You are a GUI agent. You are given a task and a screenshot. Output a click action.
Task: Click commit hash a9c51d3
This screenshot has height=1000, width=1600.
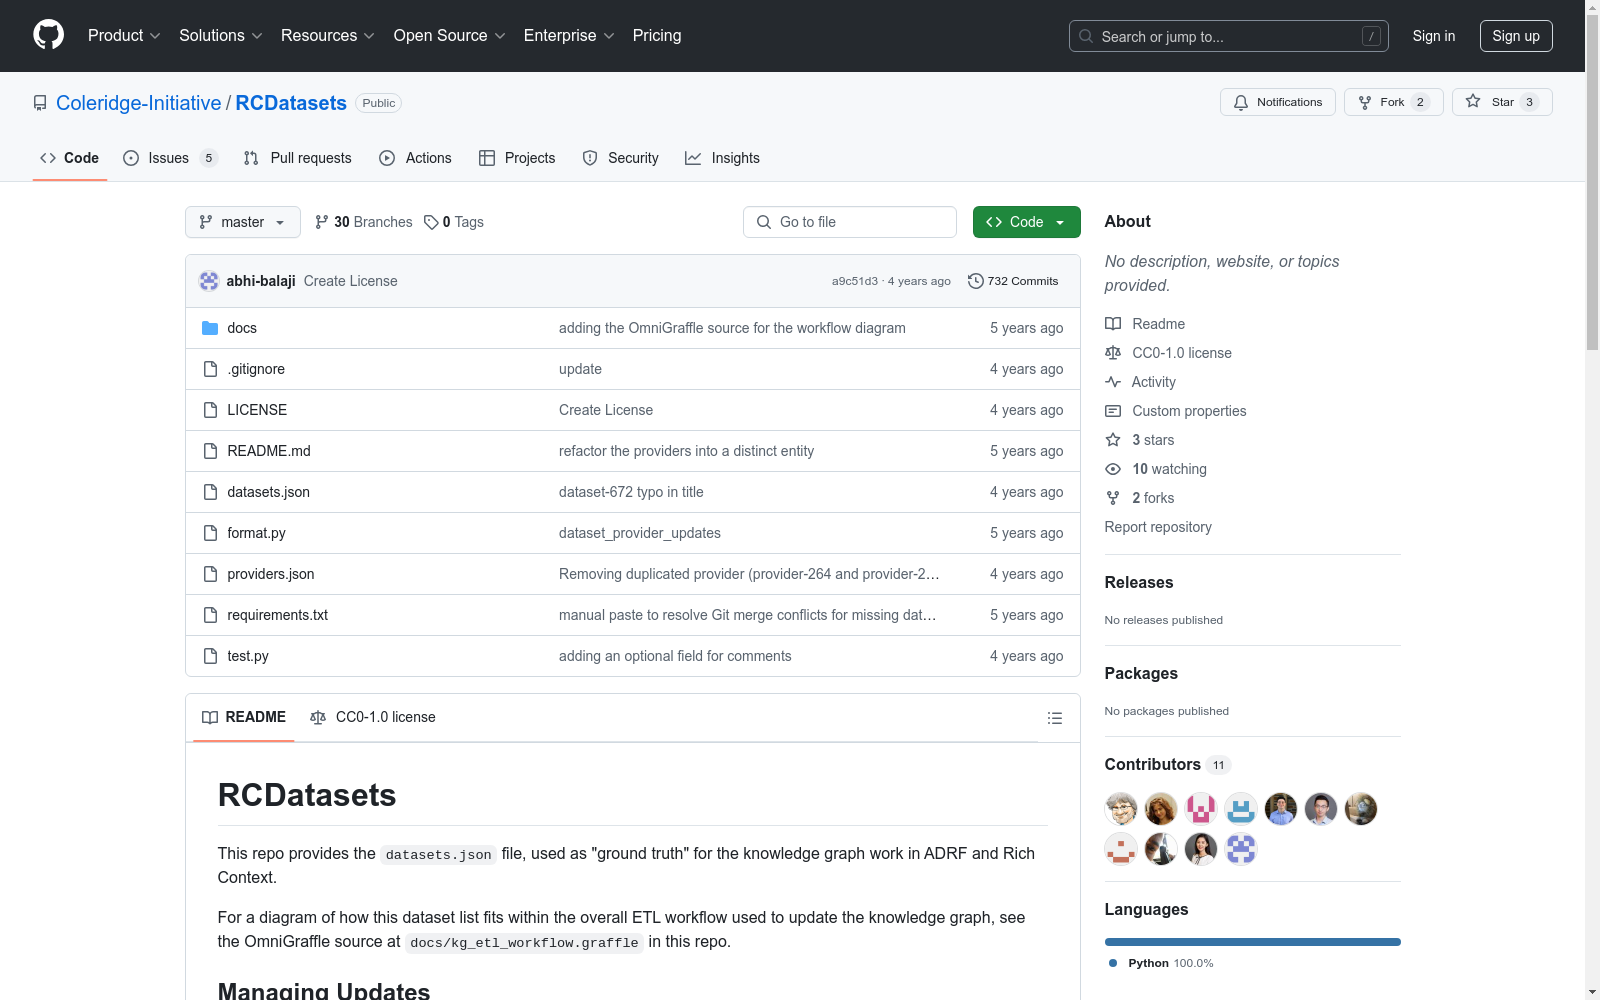point(855,281)
